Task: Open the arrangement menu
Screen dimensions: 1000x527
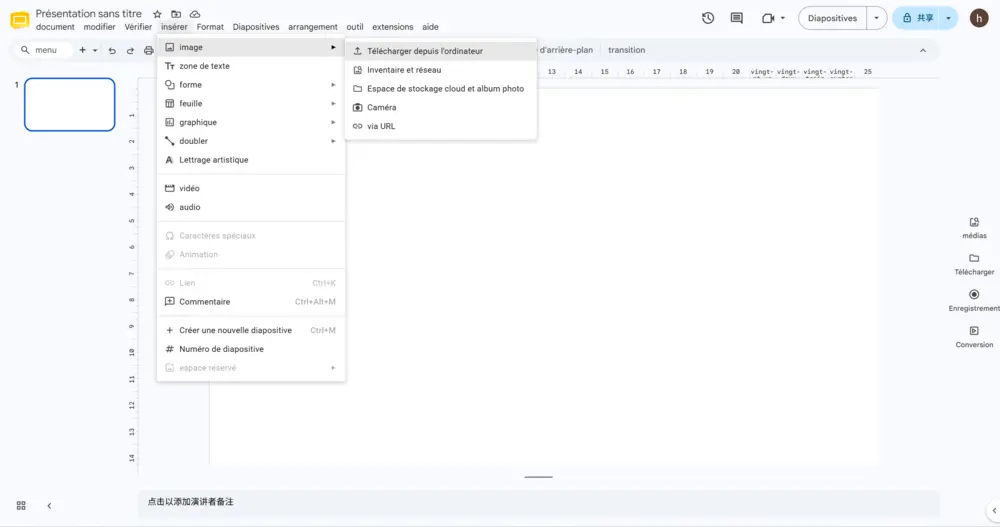Action: (312, 27)
